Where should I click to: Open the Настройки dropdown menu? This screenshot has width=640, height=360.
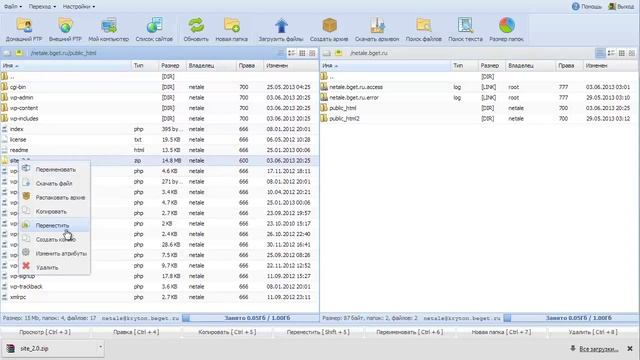coord(79,7)
